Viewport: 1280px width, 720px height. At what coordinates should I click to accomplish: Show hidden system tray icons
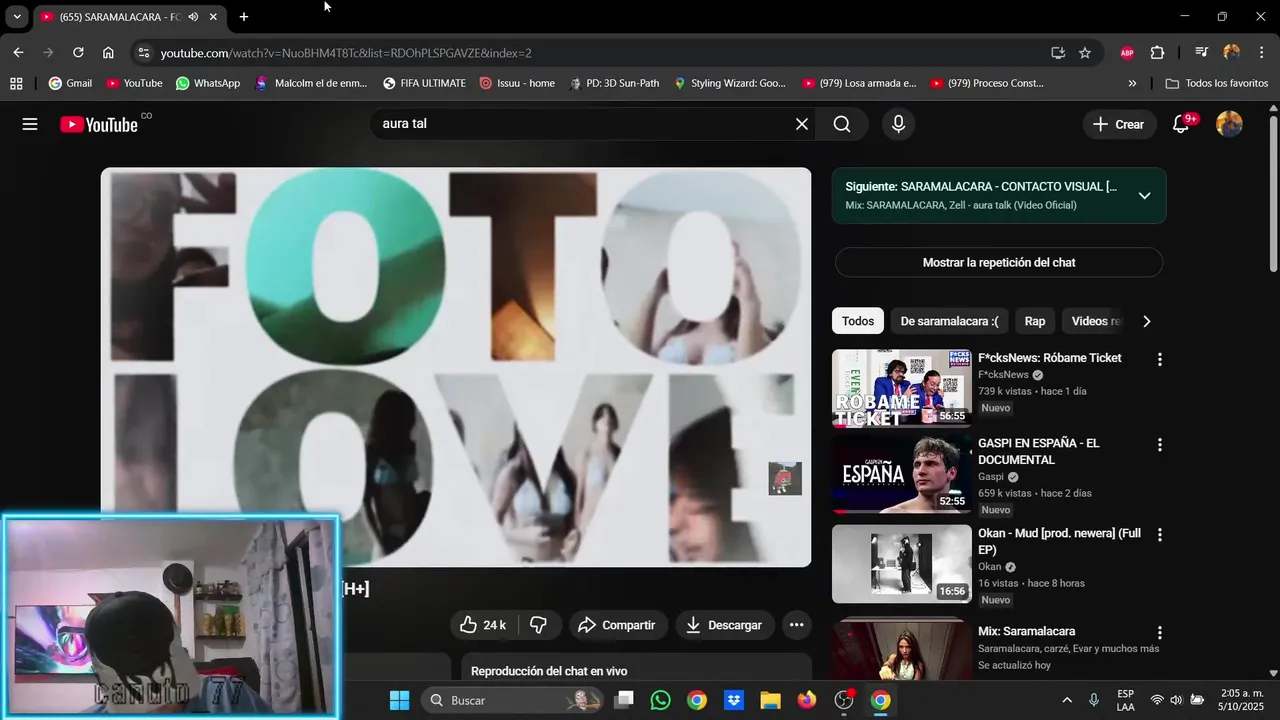1067,700
